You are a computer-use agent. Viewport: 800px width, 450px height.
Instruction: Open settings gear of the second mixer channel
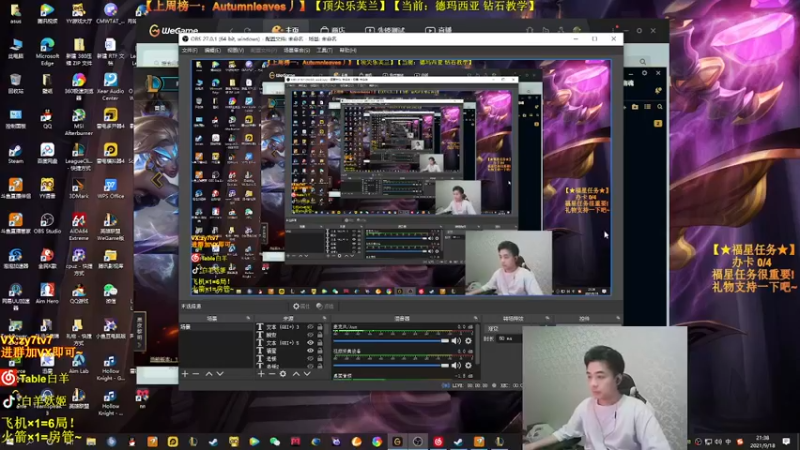(x=468, y=365)
